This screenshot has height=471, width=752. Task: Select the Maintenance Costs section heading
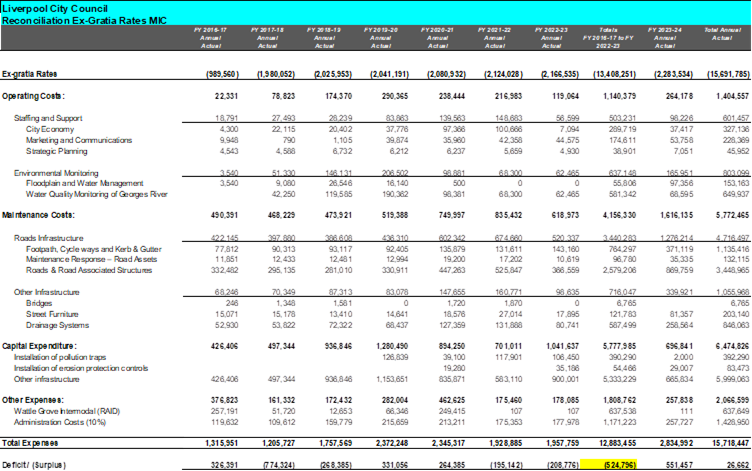coord(38,215)
